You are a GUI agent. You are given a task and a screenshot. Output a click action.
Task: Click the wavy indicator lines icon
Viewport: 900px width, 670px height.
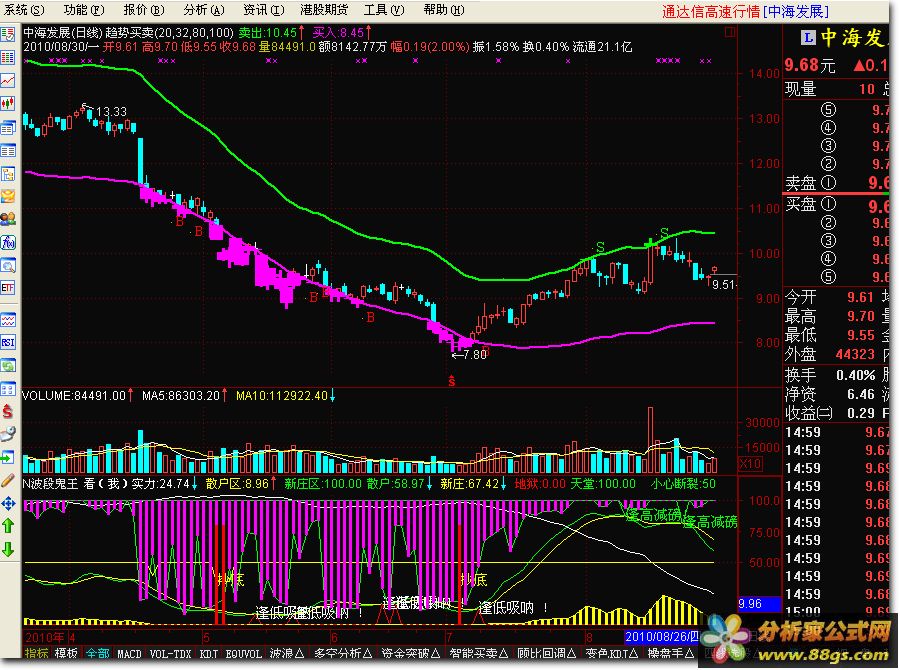click(8, 320)
